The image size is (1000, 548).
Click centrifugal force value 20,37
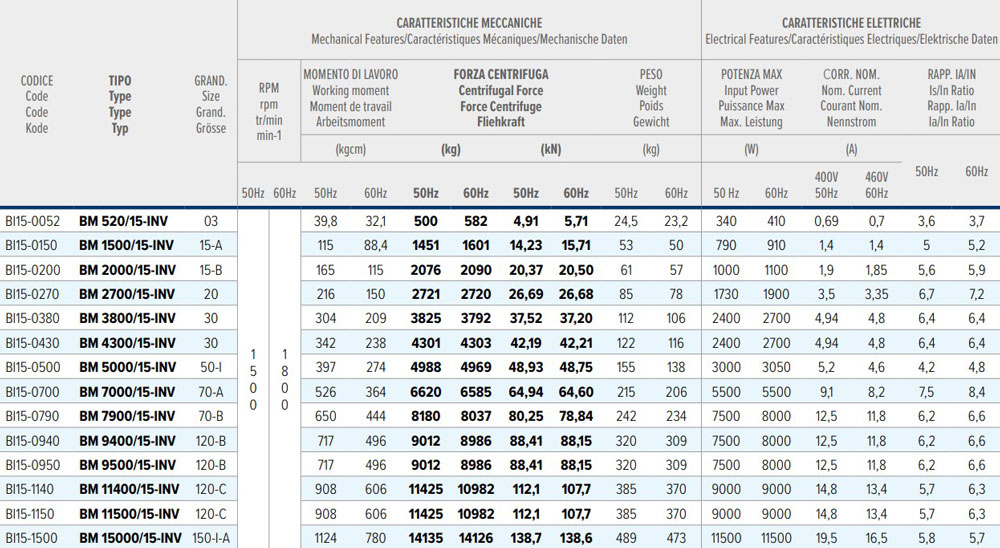pos(526,270)
